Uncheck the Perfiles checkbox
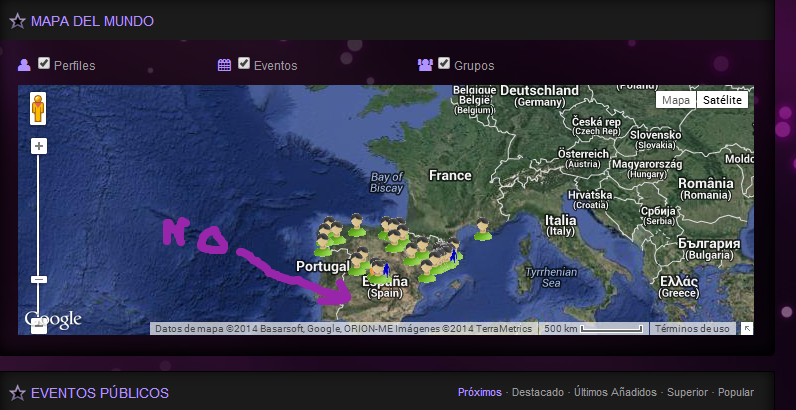The image size is (796, 410). click(x=44, y=64)
